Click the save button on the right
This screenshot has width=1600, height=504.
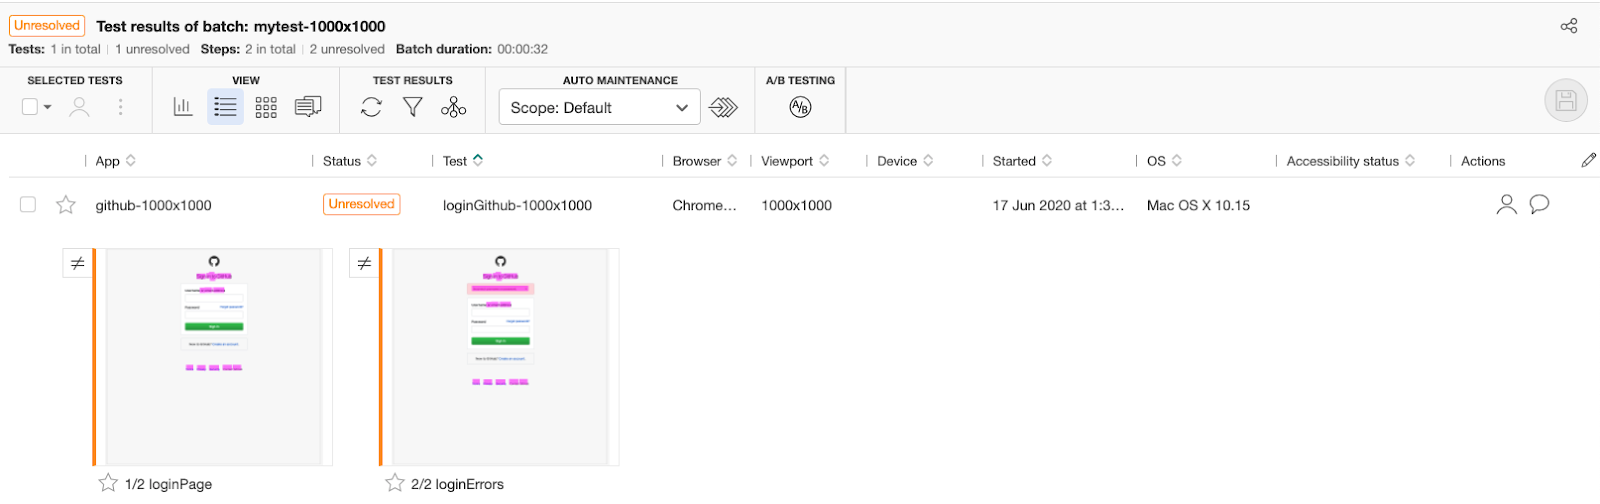click(x=1565, y=100)
